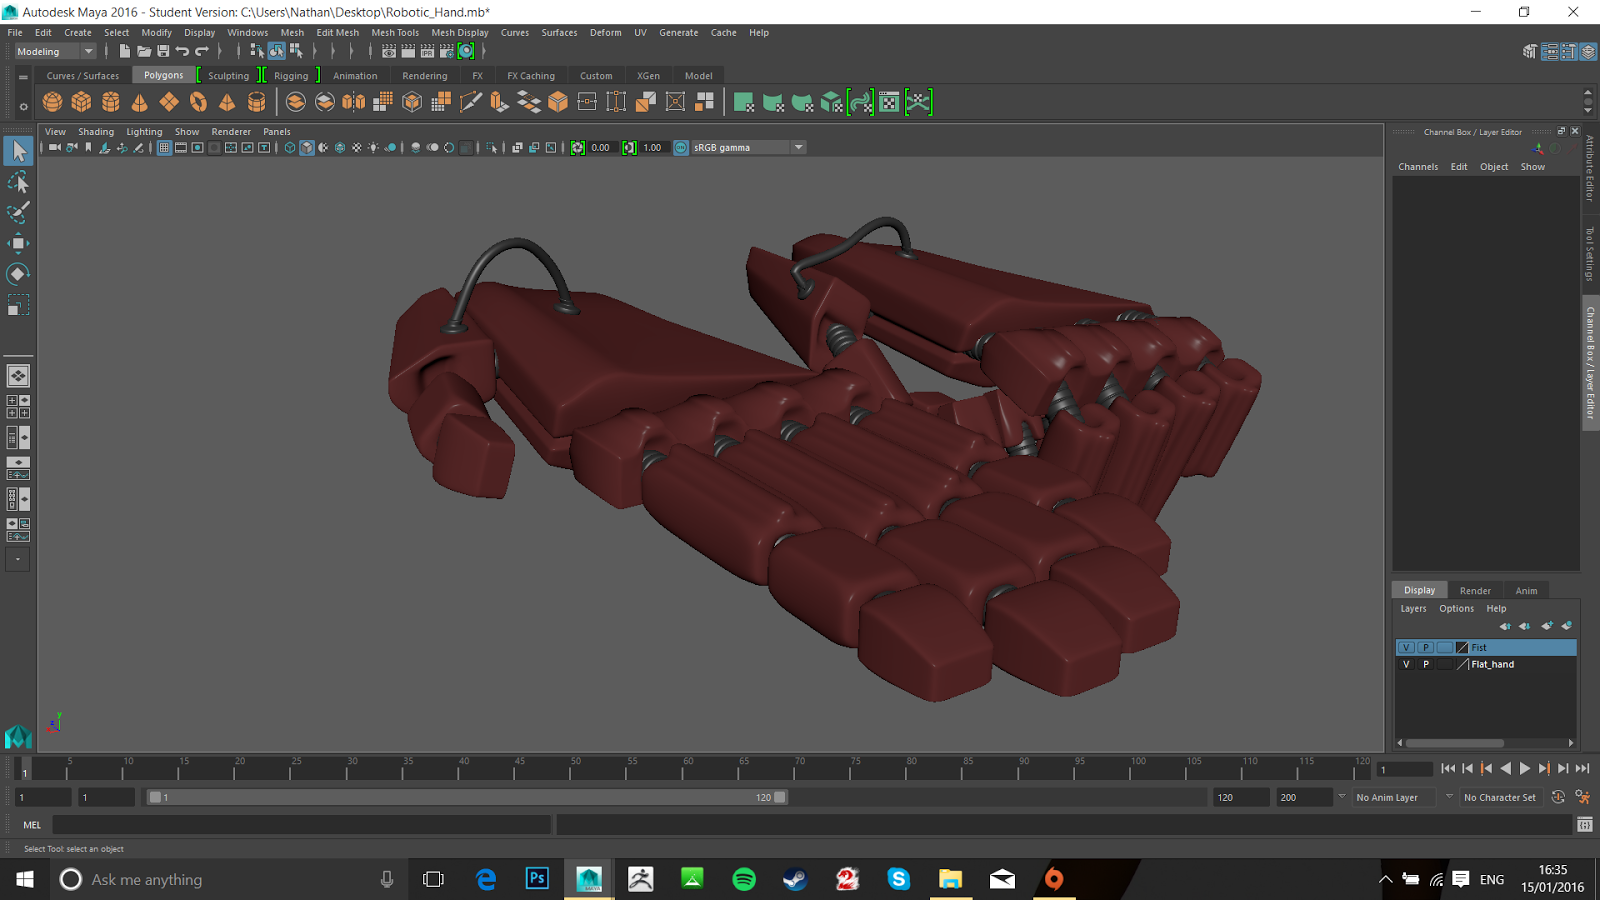Click the time range slider bar
1600x900 pixels.
tap(467, 797)
